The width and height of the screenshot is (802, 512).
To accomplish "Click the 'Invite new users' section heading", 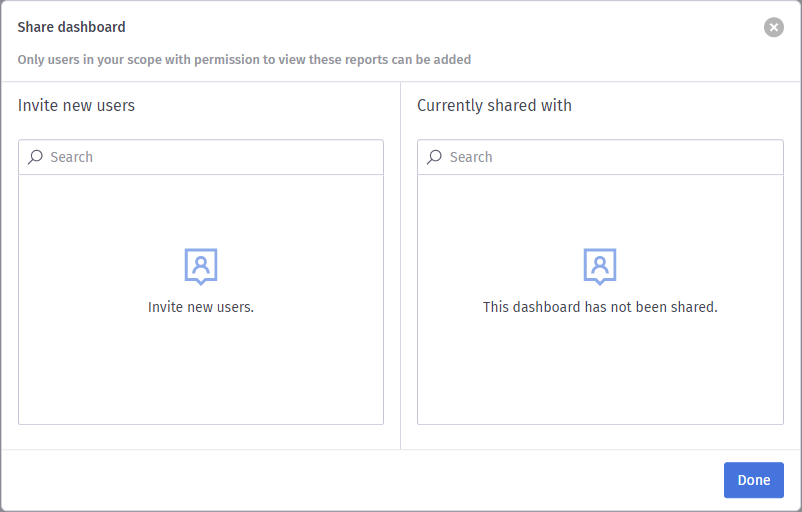I will [x=76, y=105].
